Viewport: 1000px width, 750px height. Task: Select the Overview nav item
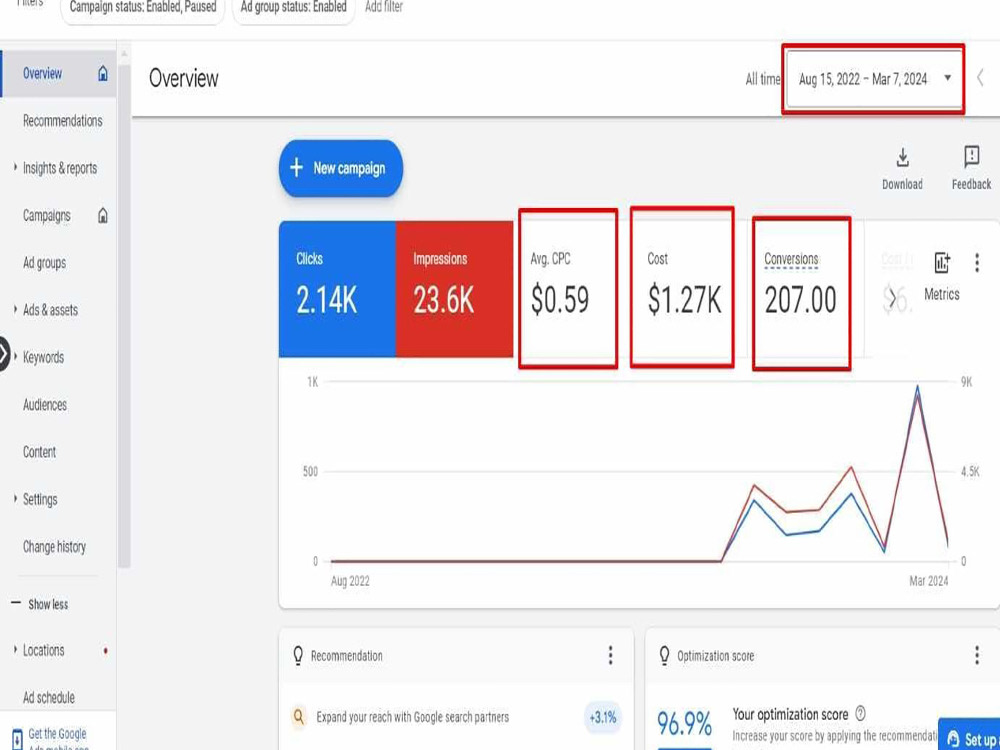click(x=58, y=73)
